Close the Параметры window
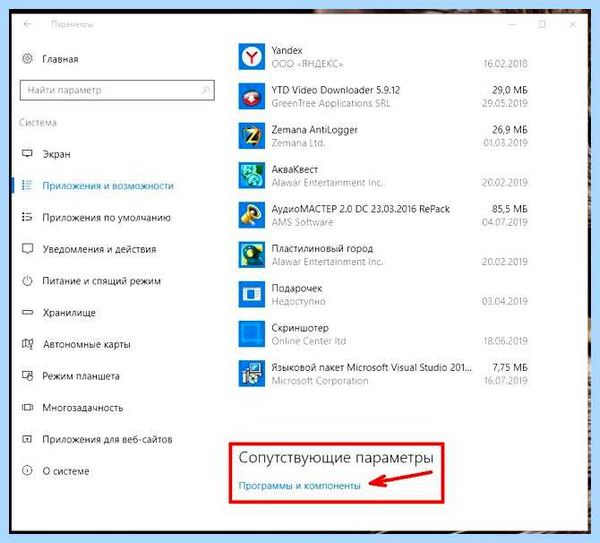The width and height of the screenshot is (600, 543). click(572, 24)
